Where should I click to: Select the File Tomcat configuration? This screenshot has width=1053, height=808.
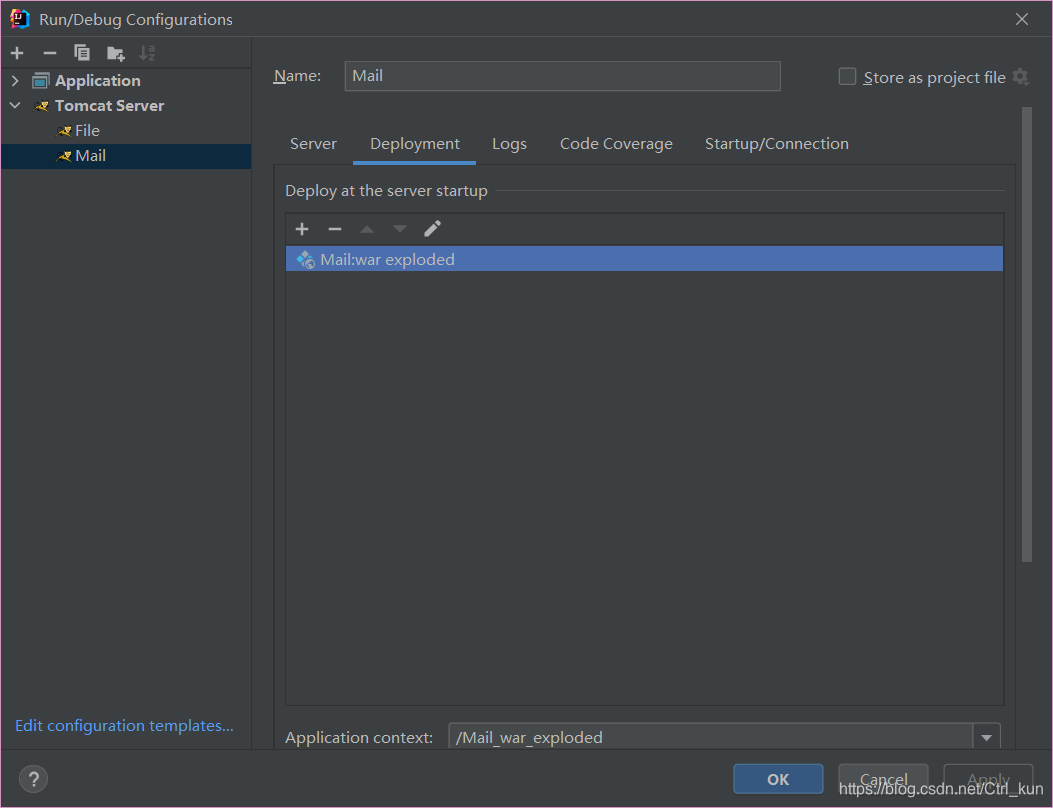(126, 130)
